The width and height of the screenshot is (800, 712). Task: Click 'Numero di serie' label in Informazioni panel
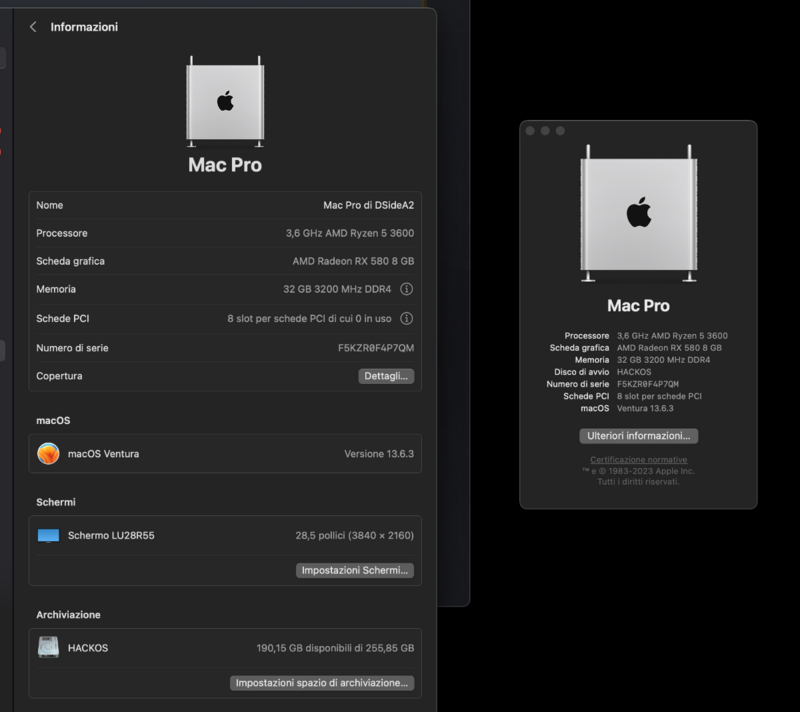point(72,348)
